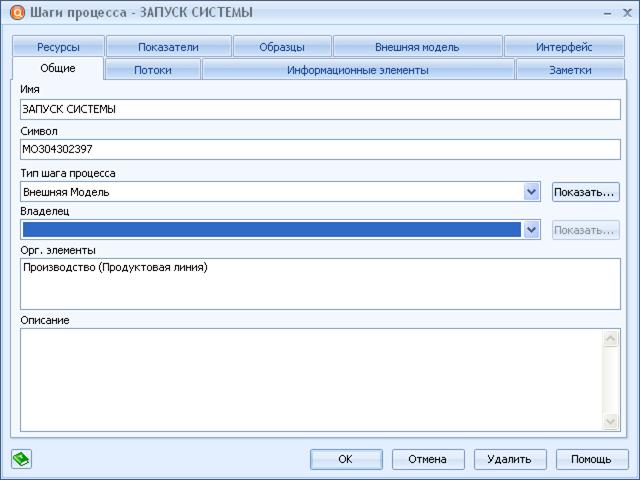Click the Удалить button
This screenshot has width=640, height=480.
[x=510, y=459]
